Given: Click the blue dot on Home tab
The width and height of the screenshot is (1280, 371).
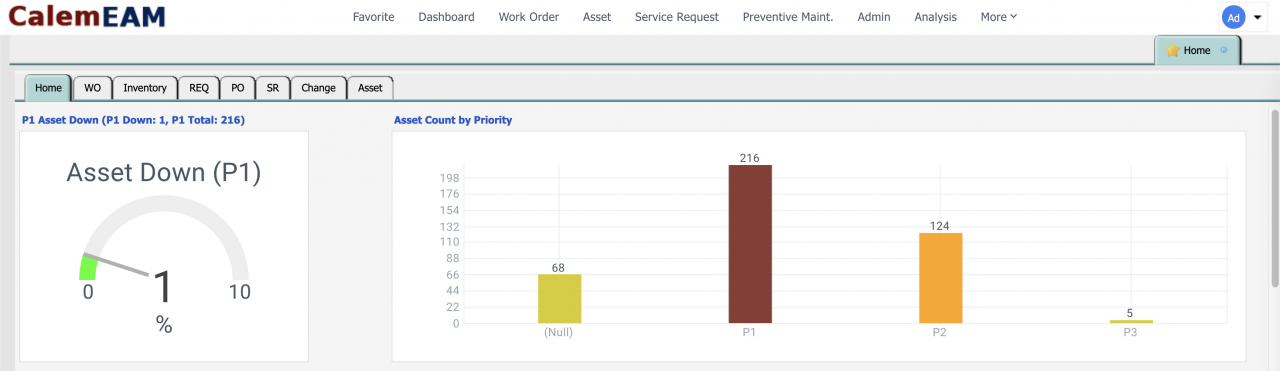Looking at the screenshot, I should pos(1224,50).
